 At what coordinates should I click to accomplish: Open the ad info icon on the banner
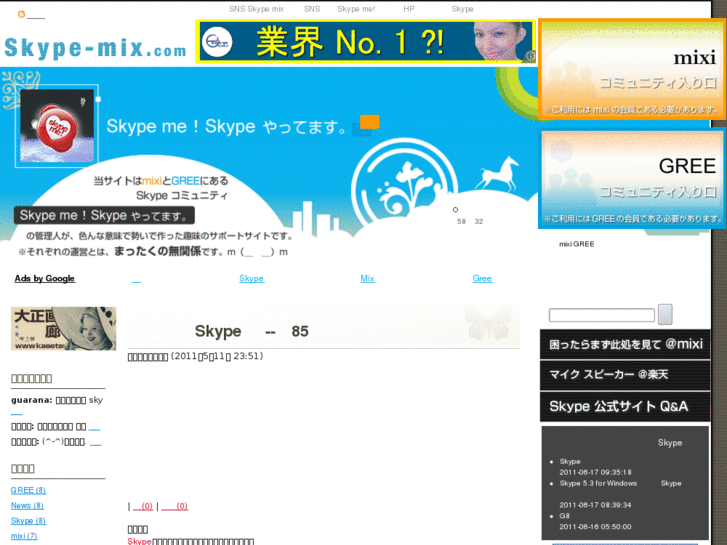point(530,56)
